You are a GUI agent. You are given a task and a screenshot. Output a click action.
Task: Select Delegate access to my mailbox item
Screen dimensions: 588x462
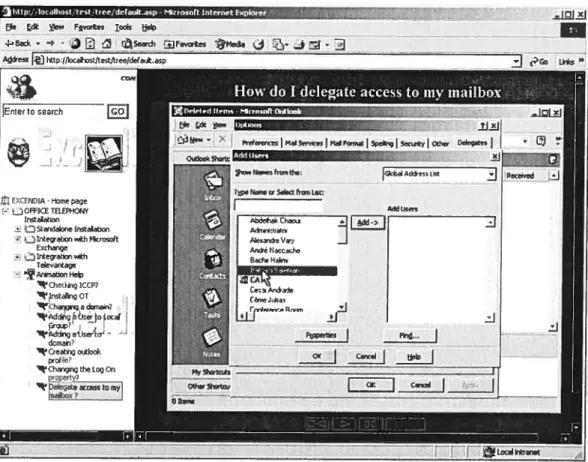85,391
